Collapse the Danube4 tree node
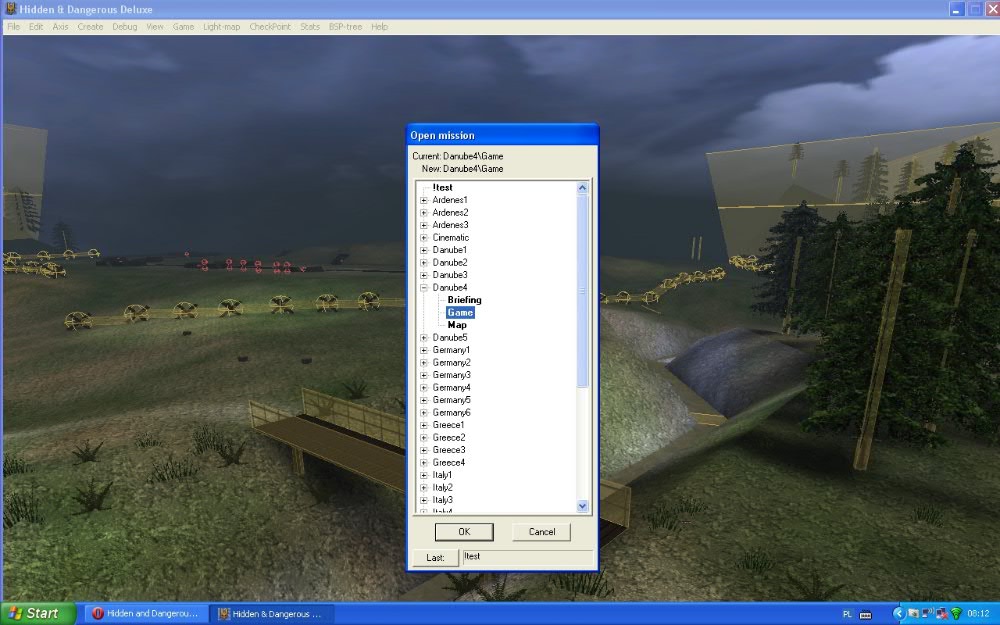Viewport: 1000px width, 625px height. point(423,288)
